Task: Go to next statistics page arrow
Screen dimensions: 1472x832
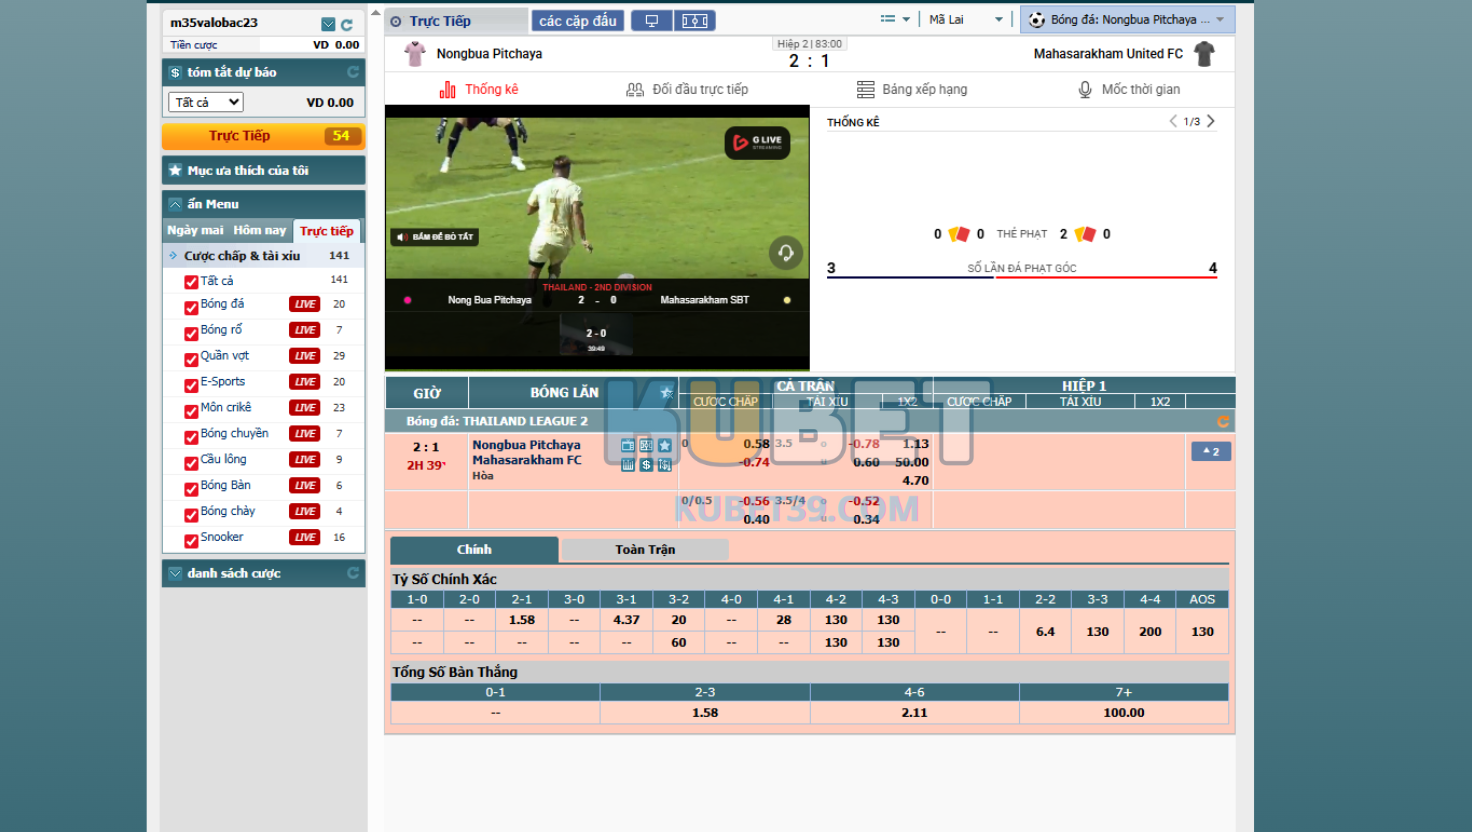Action: pos(1211,121)
